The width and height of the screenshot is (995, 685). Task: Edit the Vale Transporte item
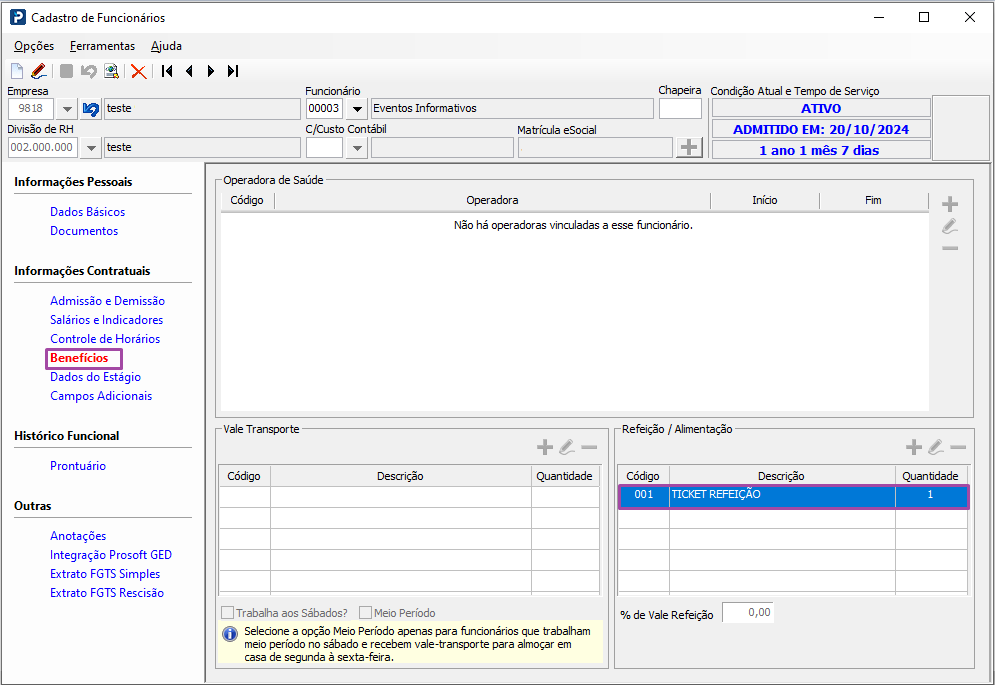567,448
